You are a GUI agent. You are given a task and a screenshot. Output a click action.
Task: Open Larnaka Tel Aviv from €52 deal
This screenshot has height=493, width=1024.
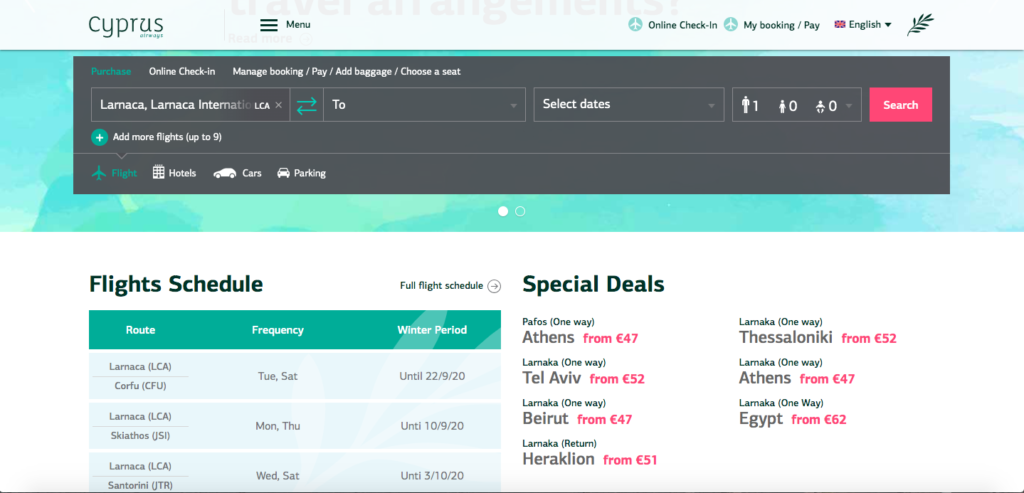tap(583, 373)
